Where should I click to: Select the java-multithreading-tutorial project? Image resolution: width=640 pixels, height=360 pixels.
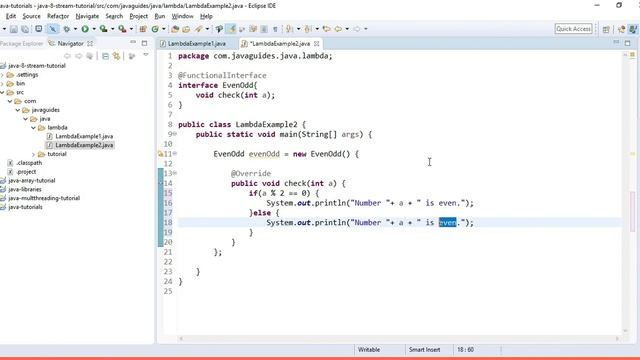[44, 198]
